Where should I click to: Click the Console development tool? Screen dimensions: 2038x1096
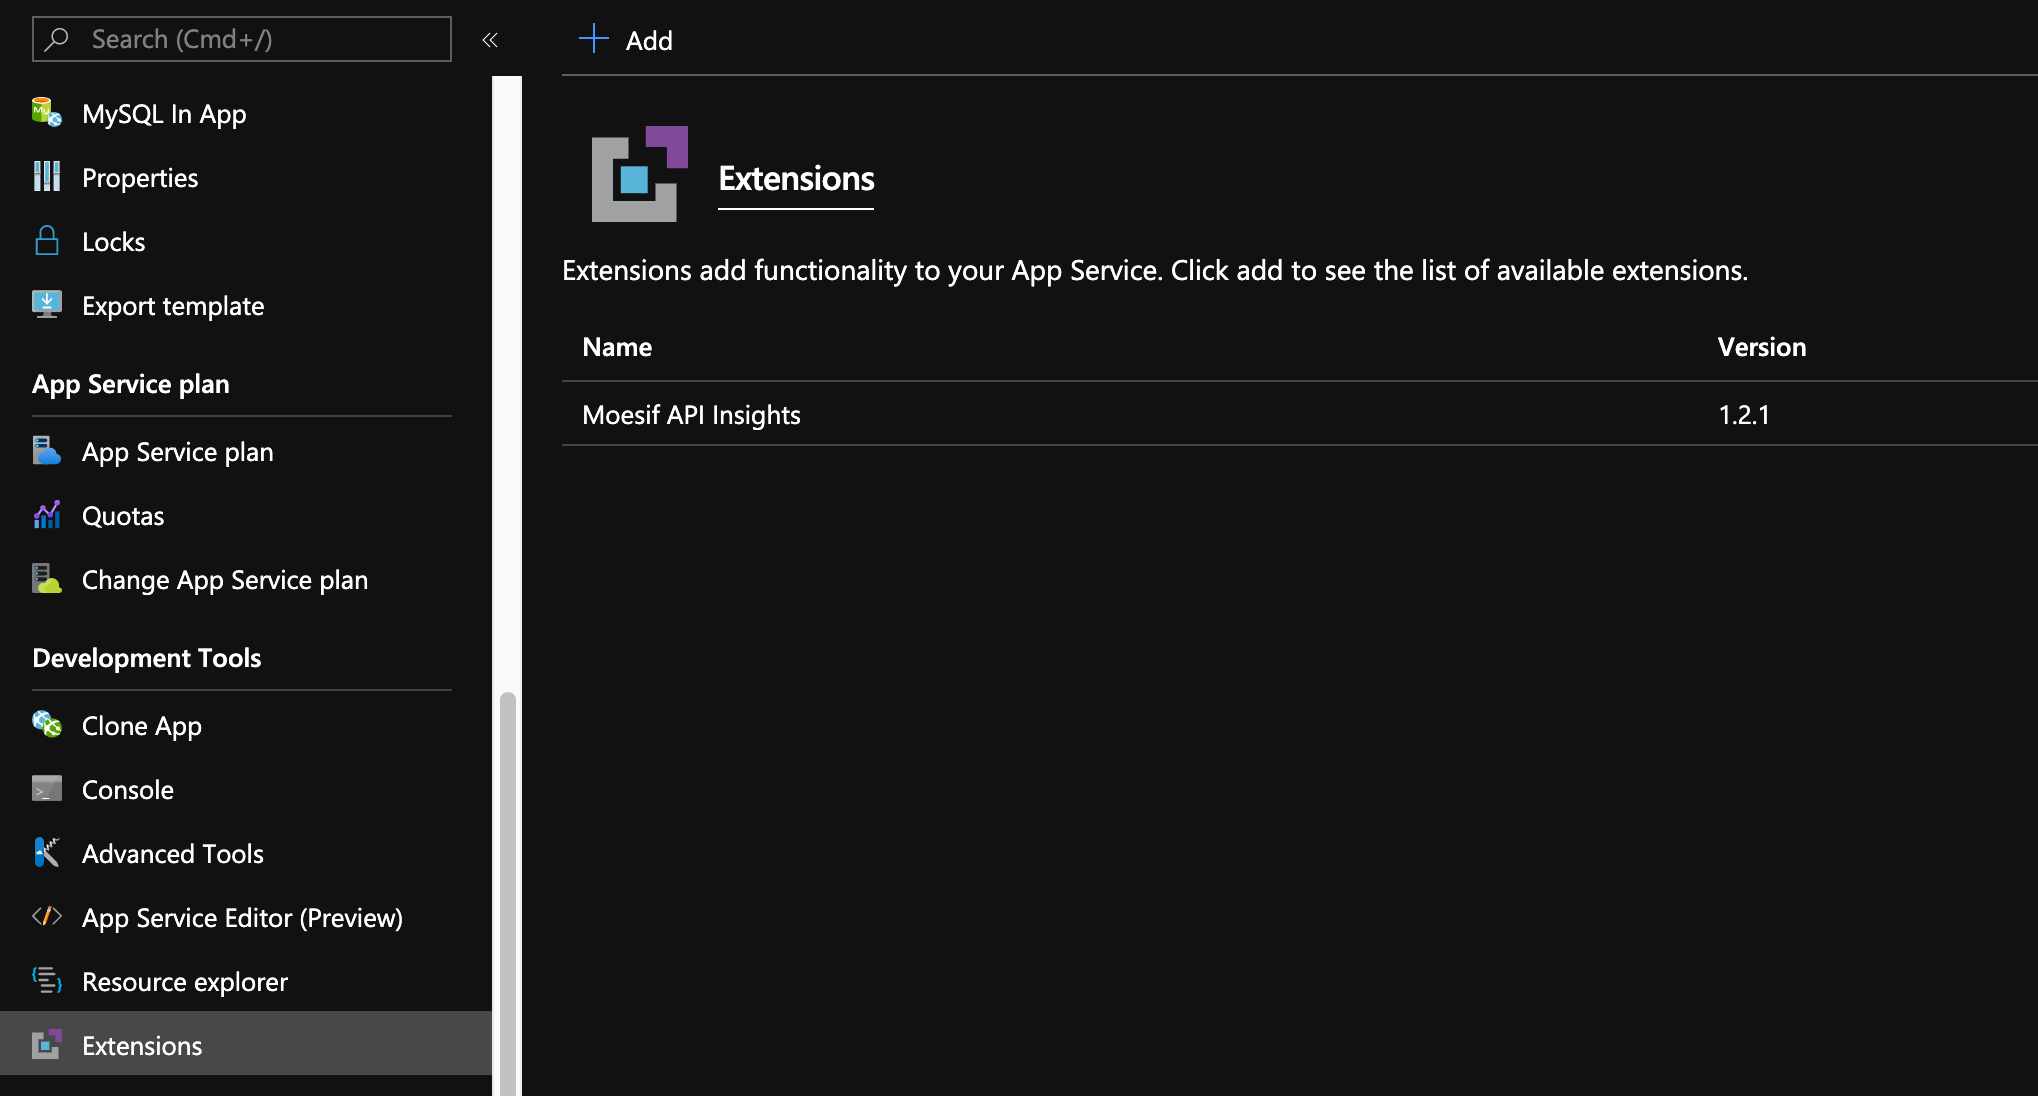(x=127, y=788)
